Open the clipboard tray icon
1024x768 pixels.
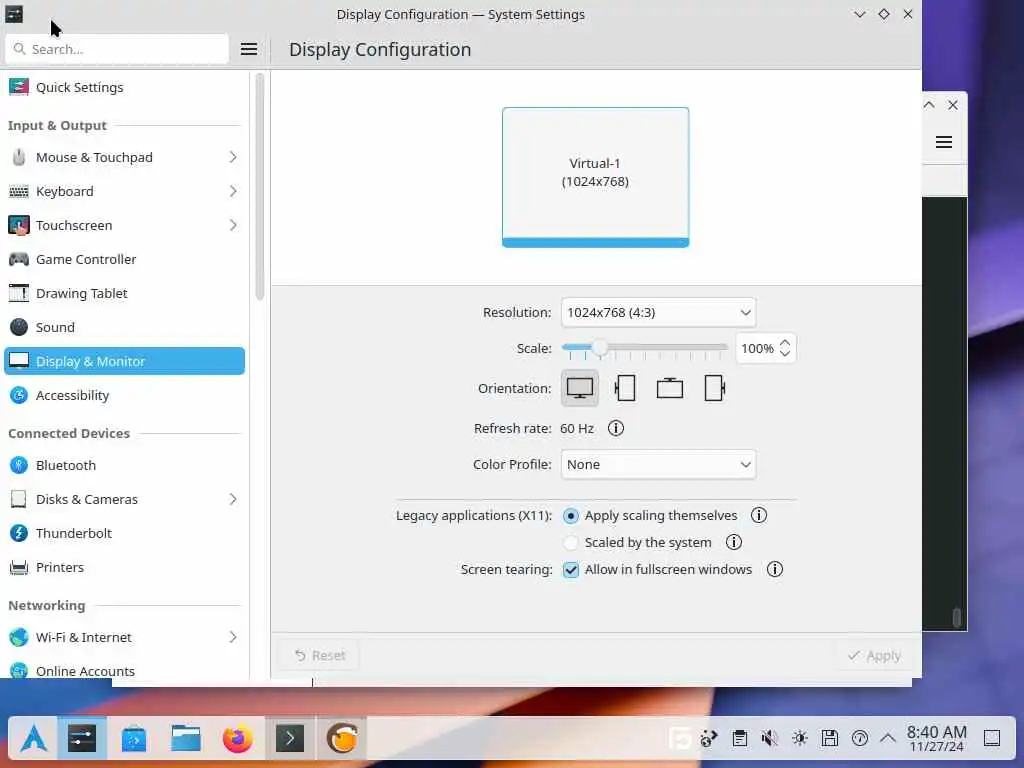click(x=740, y=739)
